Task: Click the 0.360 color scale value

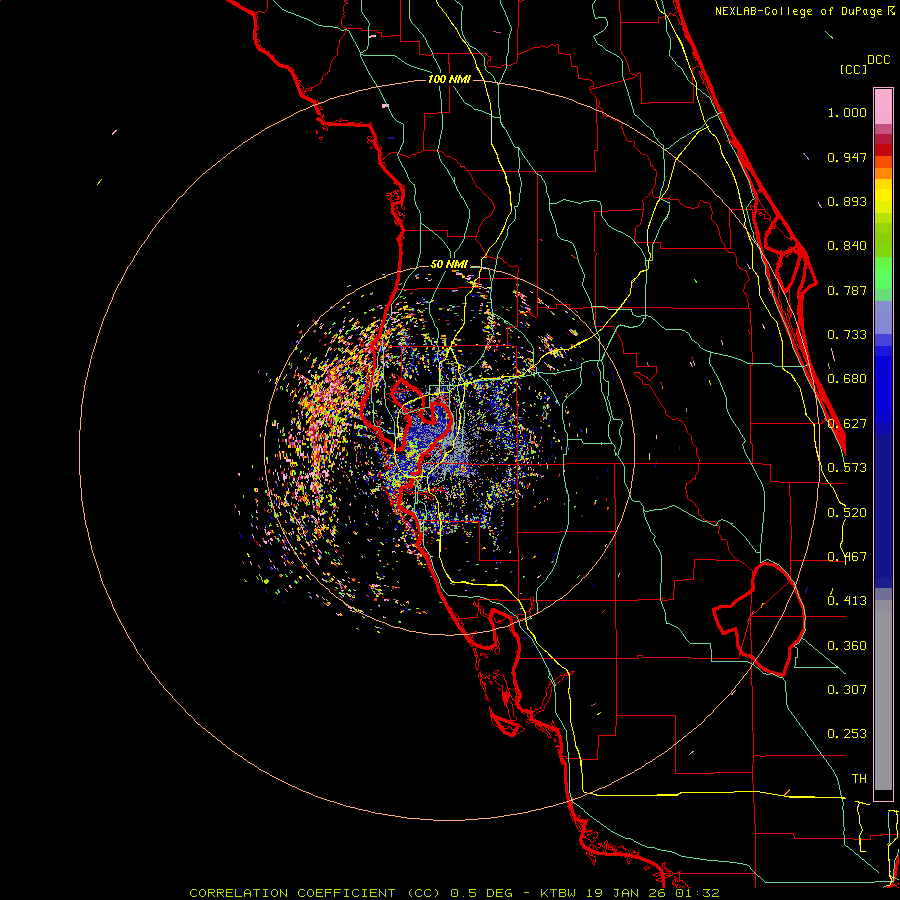Action: click(847, 646)
